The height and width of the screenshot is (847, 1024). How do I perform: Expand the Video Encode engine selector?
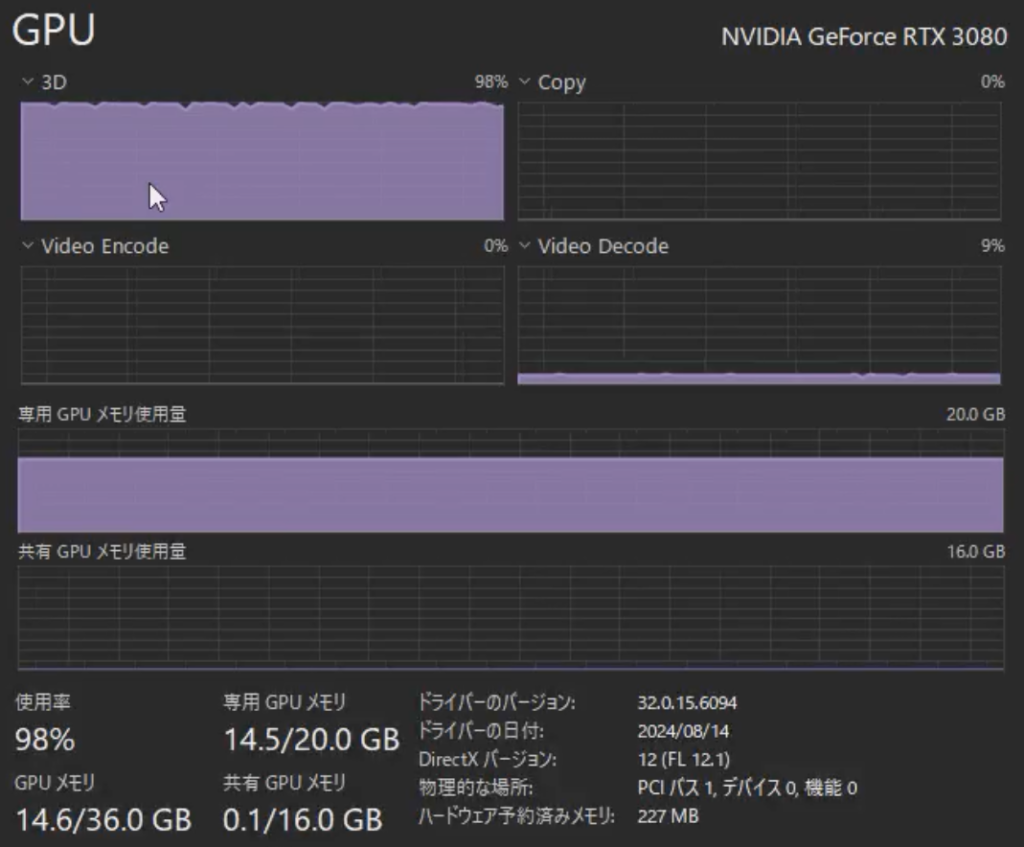pos(95,246)
